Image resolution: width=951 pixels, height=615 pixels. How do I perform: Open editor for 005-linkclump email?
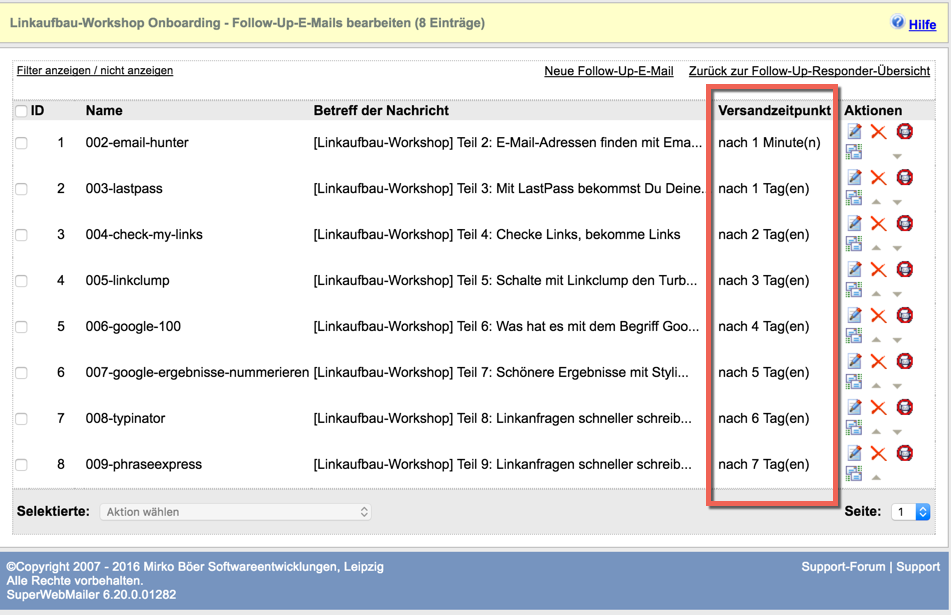coord(855,269)
